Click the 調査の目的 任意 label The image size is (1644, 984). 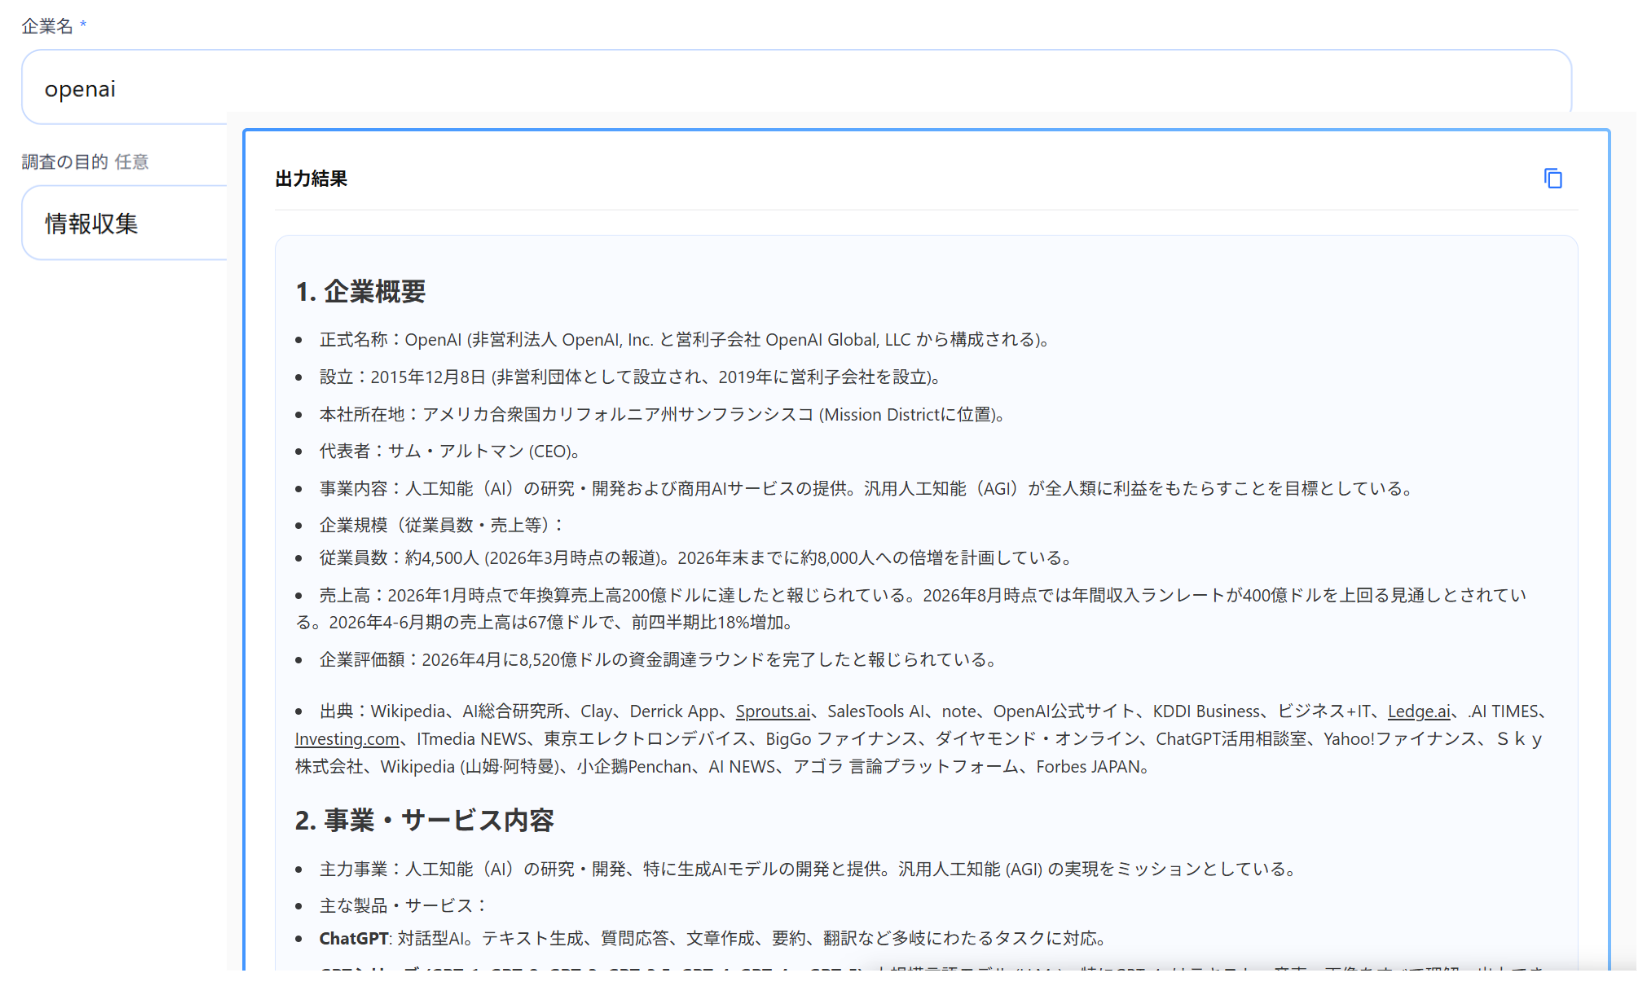click(85, 162)
